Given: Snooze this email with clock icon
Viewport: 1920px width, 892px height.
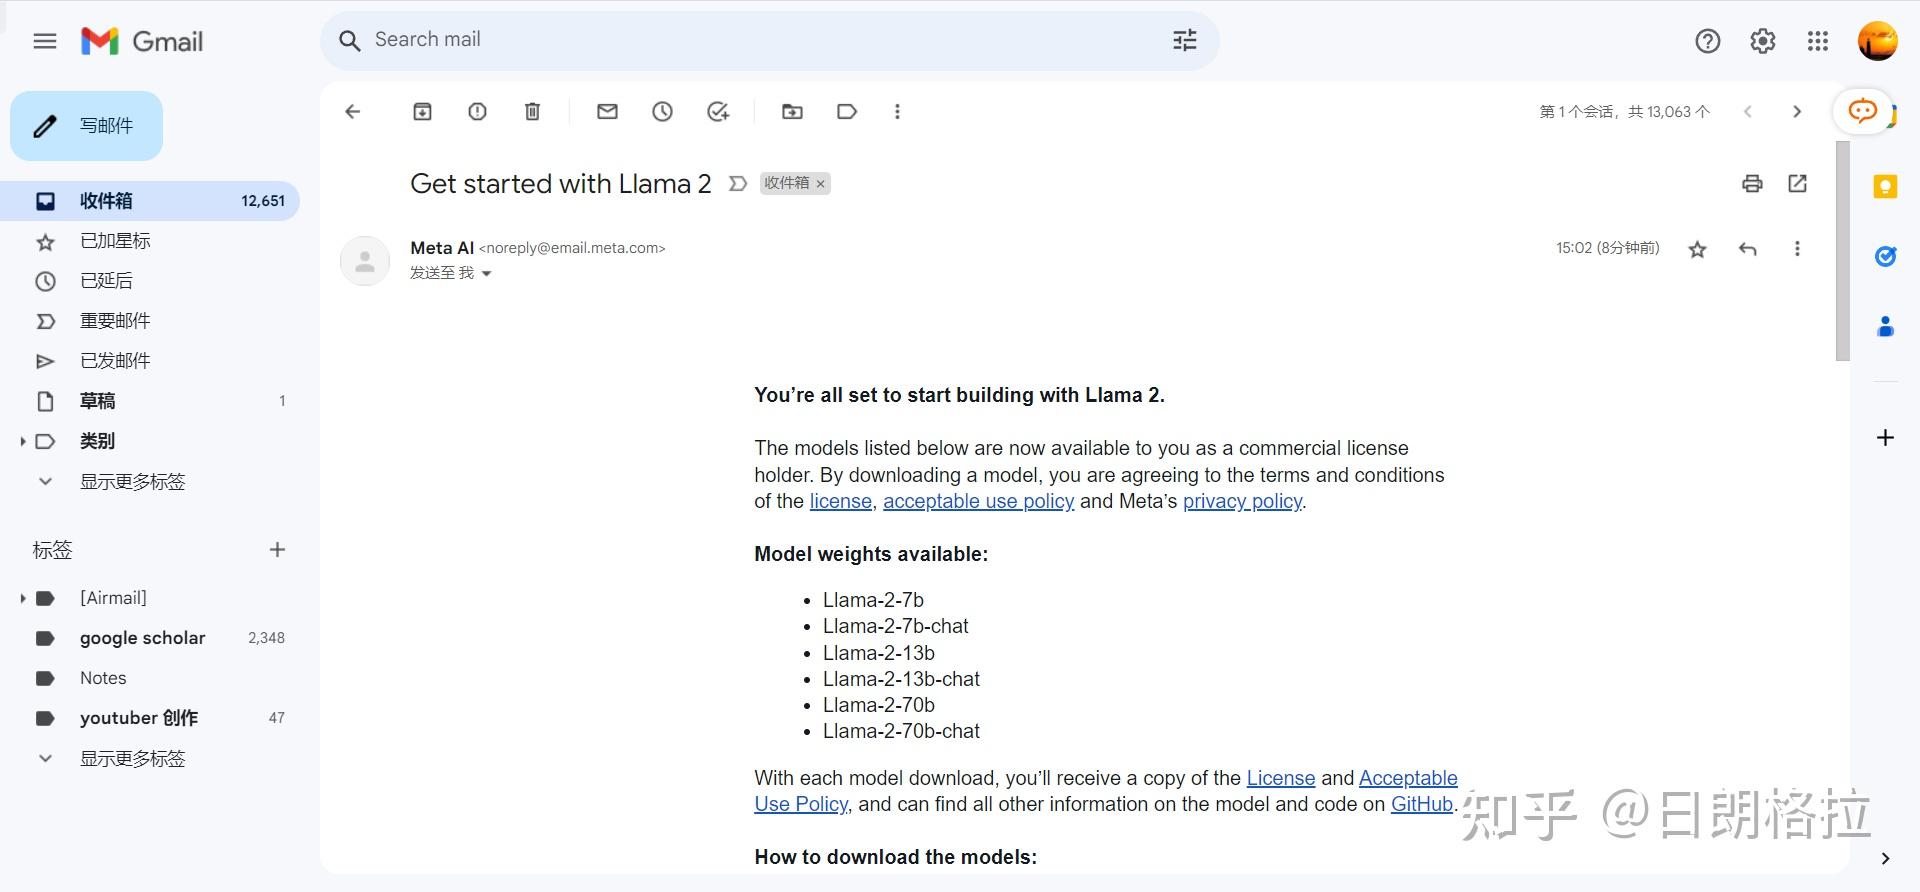Looking at the screenshot, I should [x=662, y=112].
